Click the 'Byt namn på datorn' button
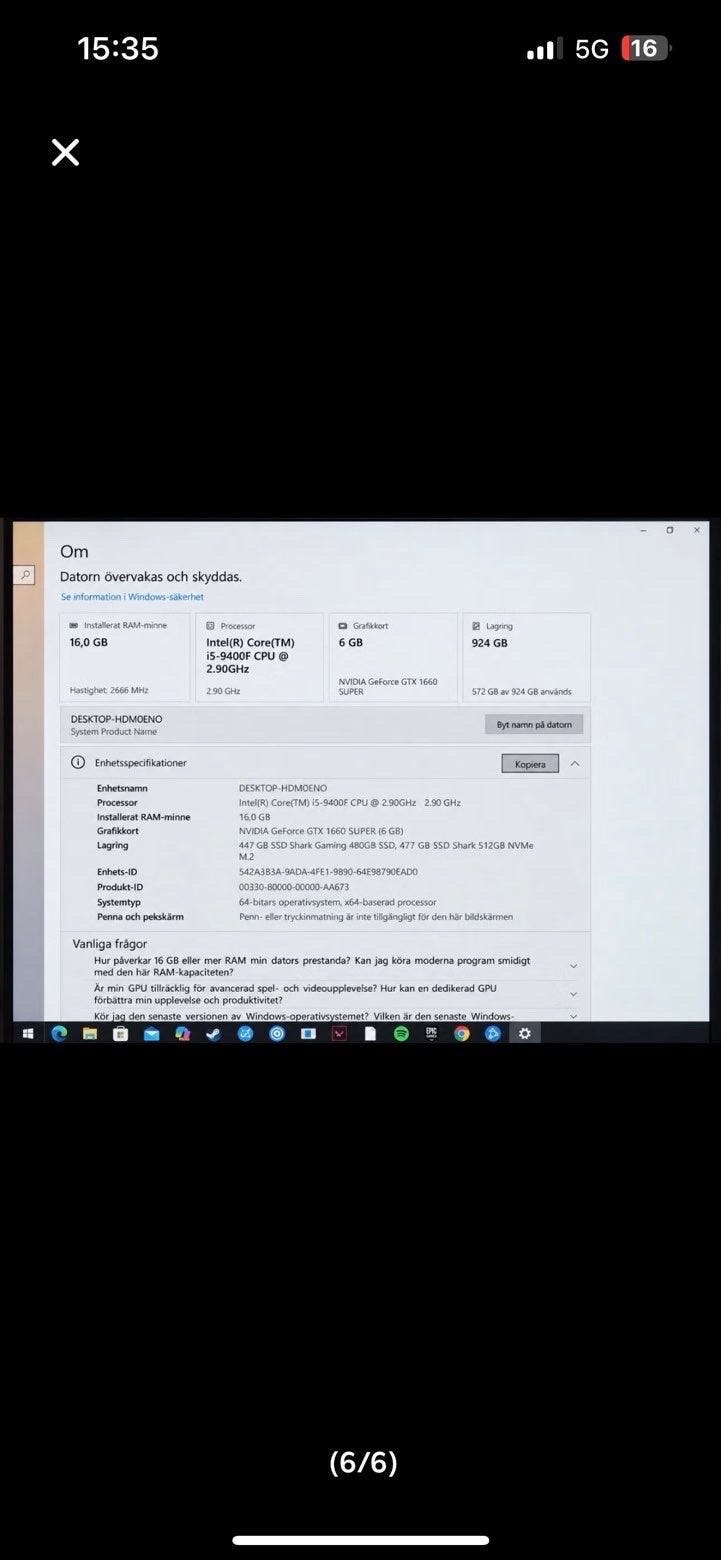This screenshot has height=1560, width=721. (534, 724)
